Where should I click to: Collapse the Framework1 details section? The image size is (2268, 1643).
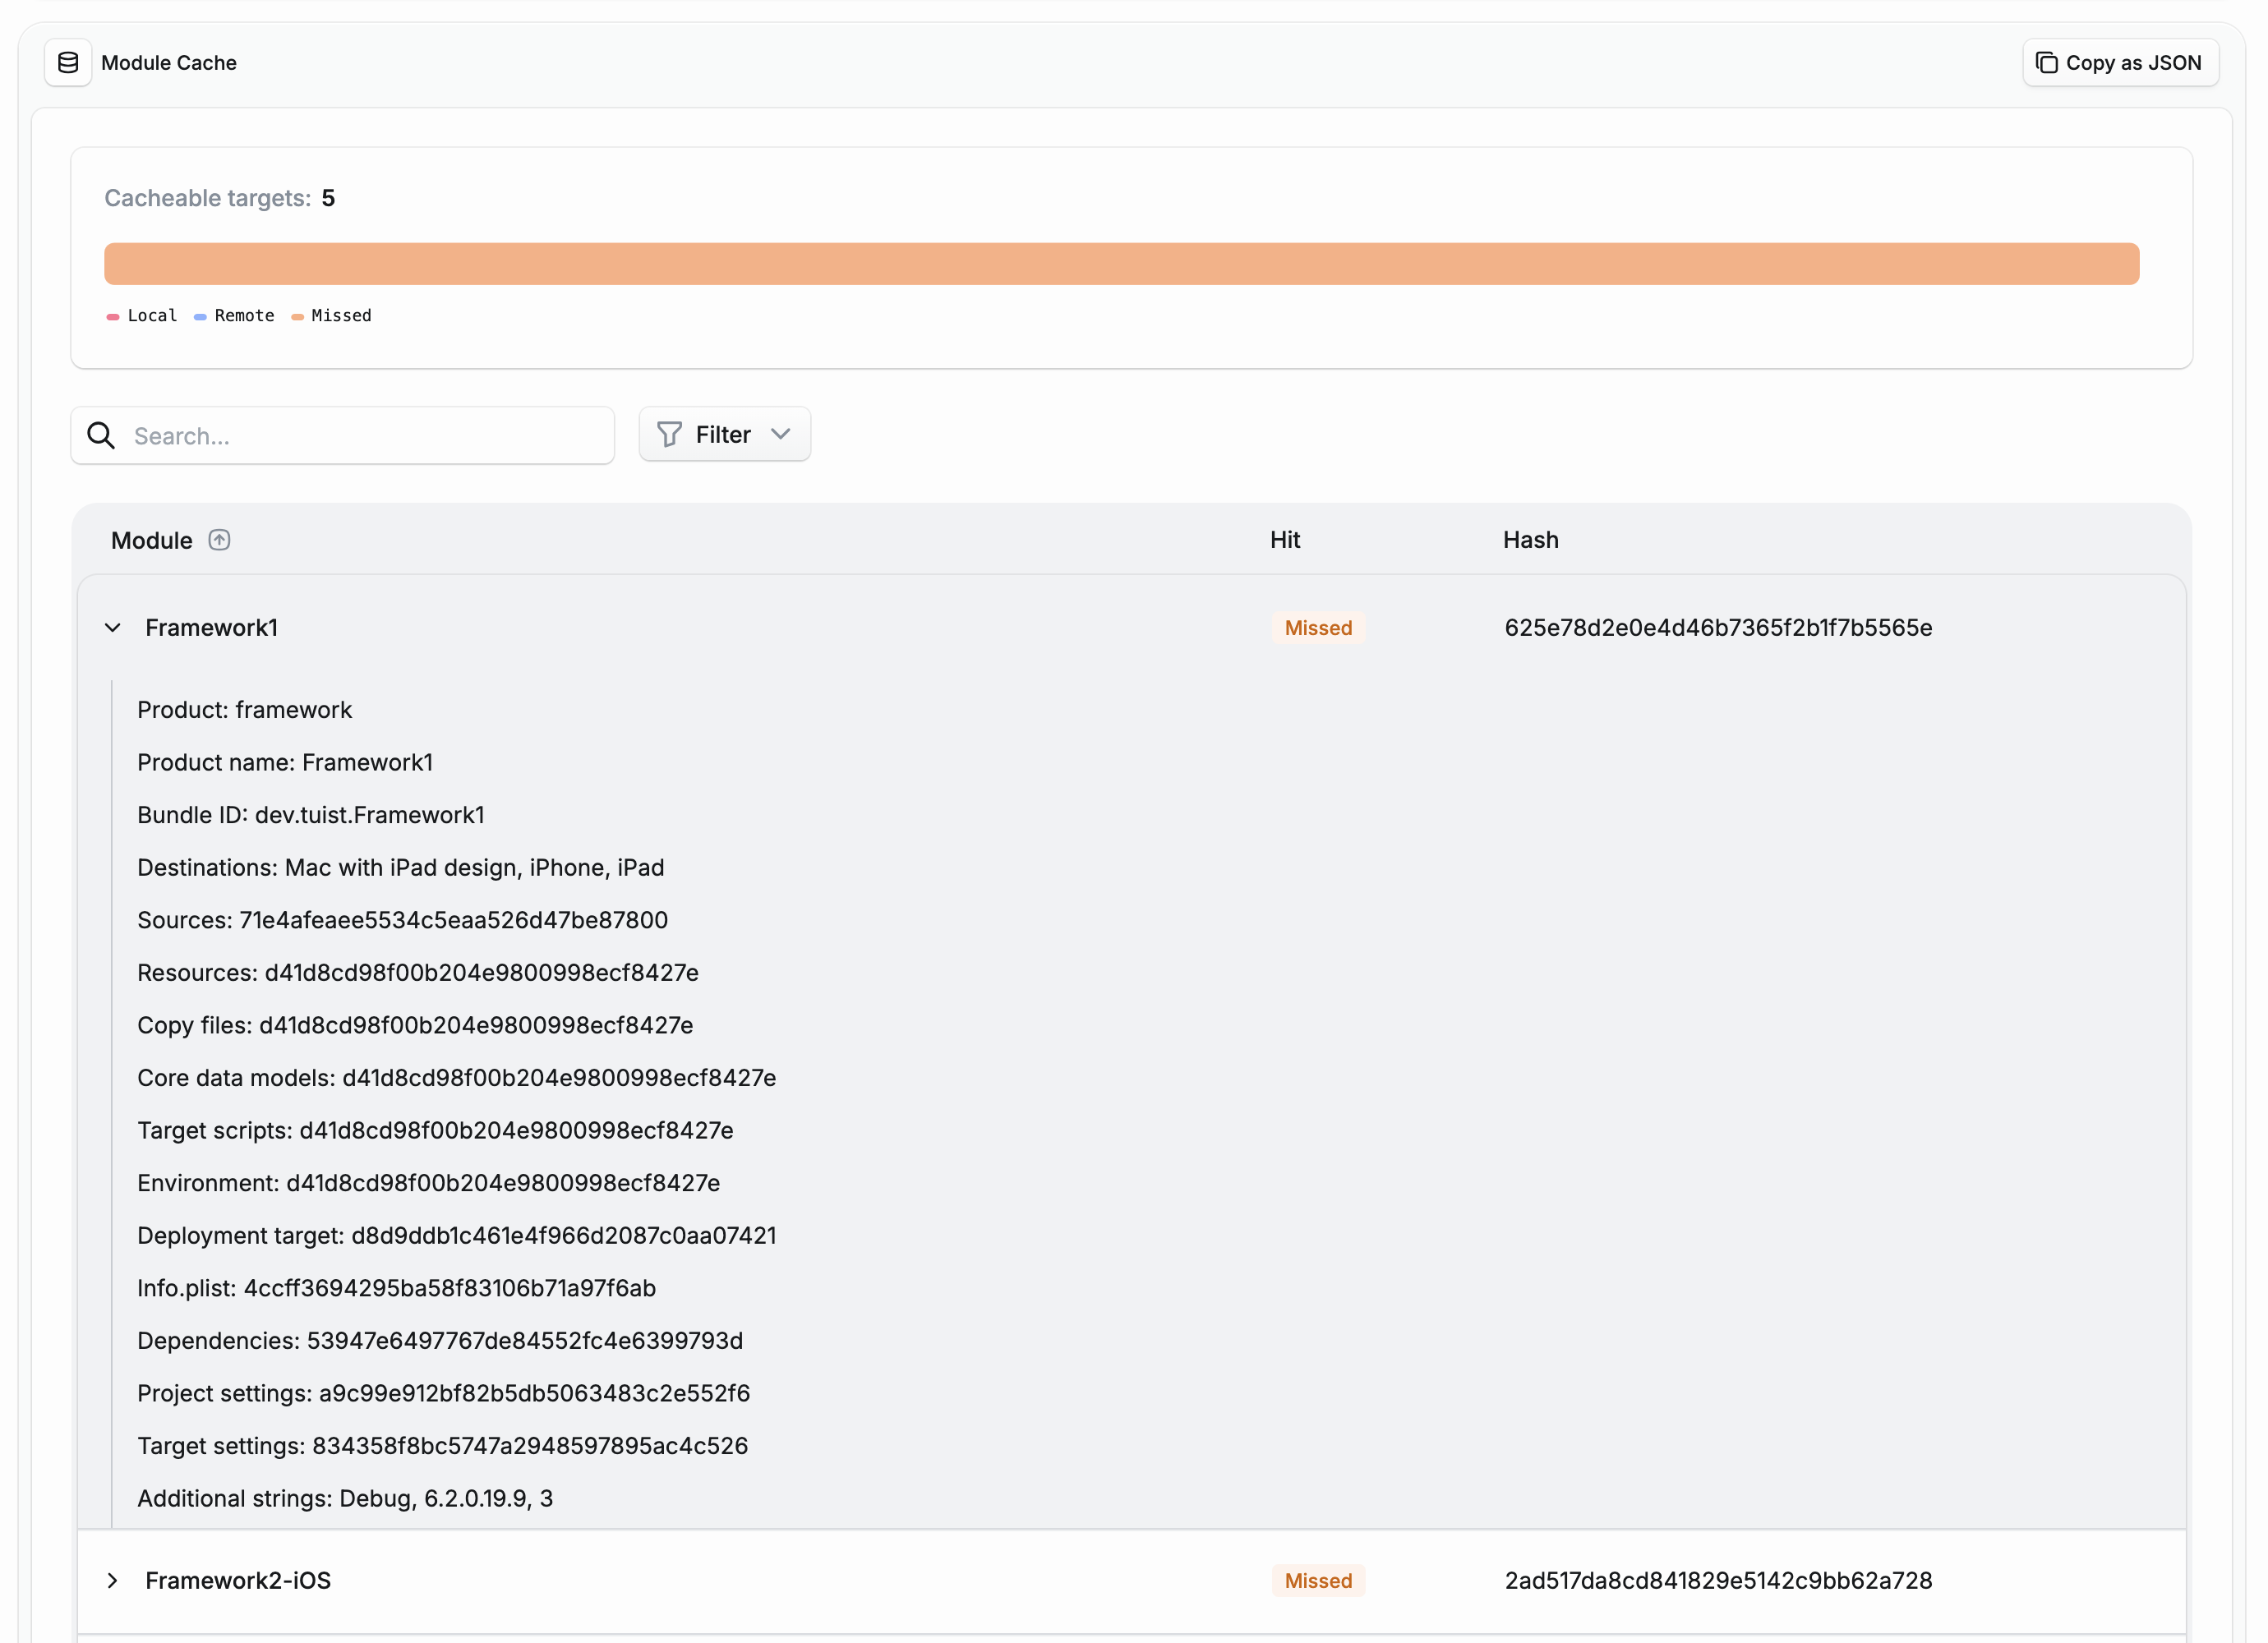point(112,627)
